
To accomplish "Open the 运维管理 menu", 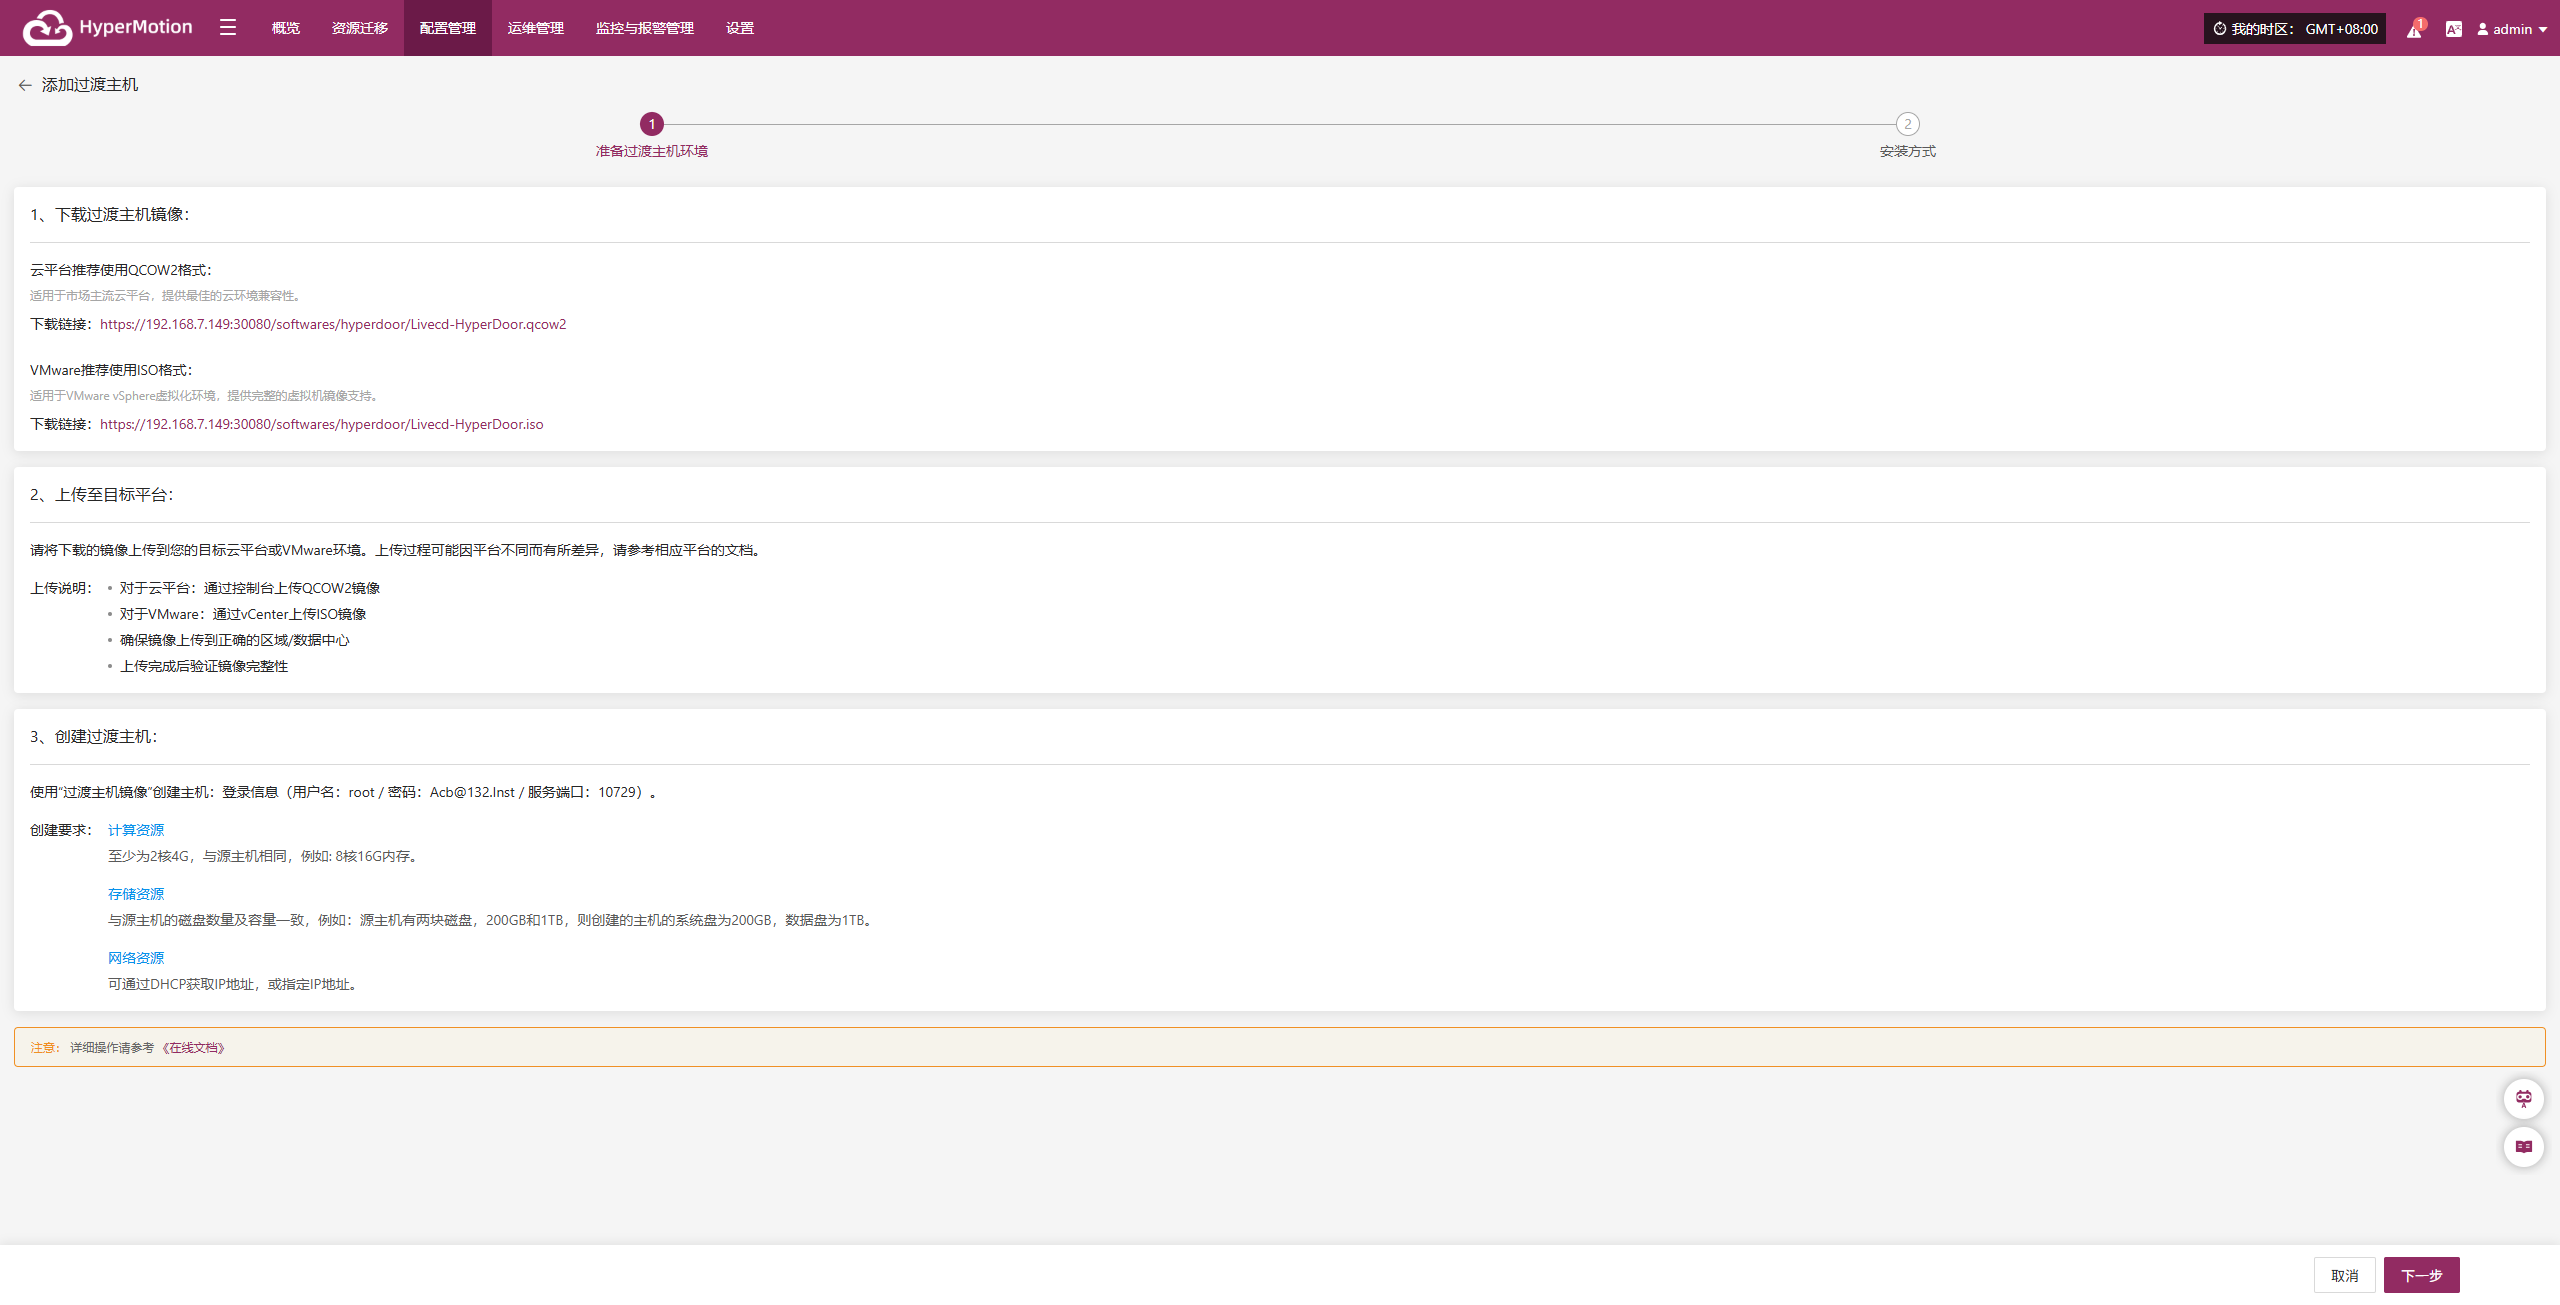I will coord(536,28).
